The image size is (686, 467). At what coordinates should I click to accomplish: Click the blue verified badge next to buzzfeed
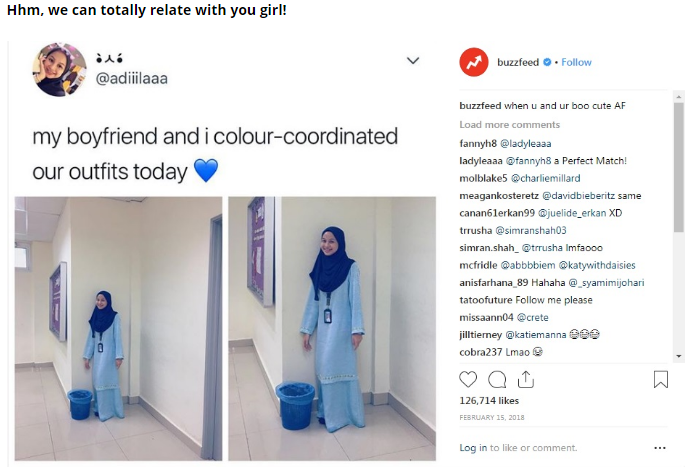[x=547, y=63]
